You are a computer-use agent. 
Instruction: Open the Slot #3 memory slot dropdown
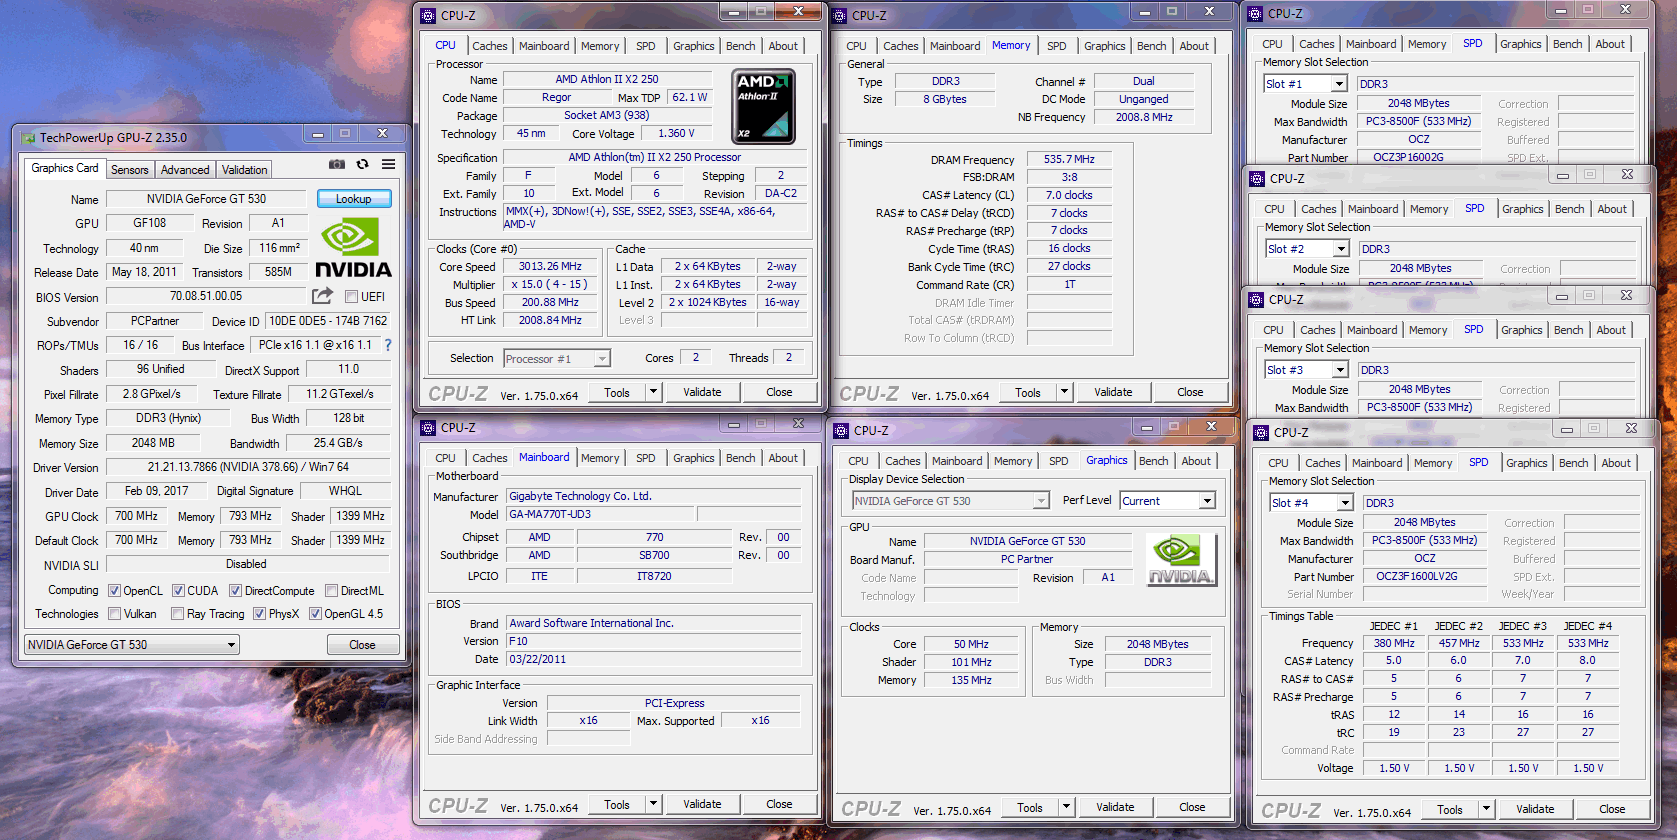click(x=1306, y=370)
